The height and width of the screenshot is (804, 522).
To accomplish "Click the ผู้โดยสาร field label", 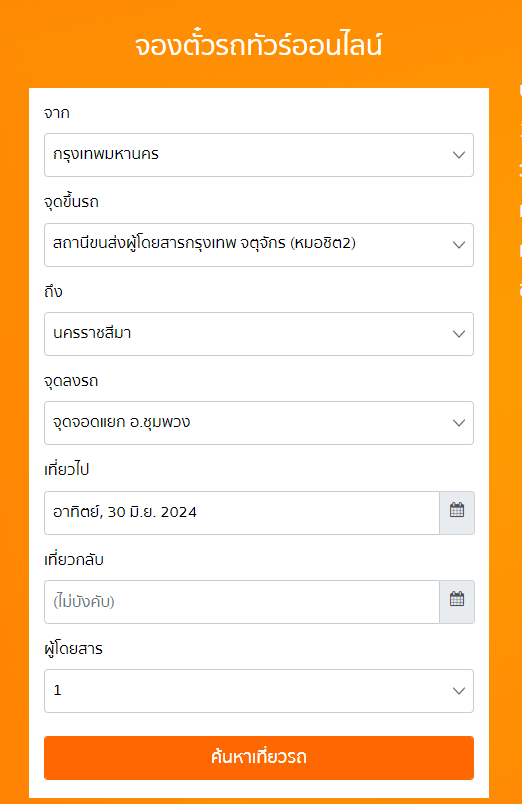I will tap(73, 649).
